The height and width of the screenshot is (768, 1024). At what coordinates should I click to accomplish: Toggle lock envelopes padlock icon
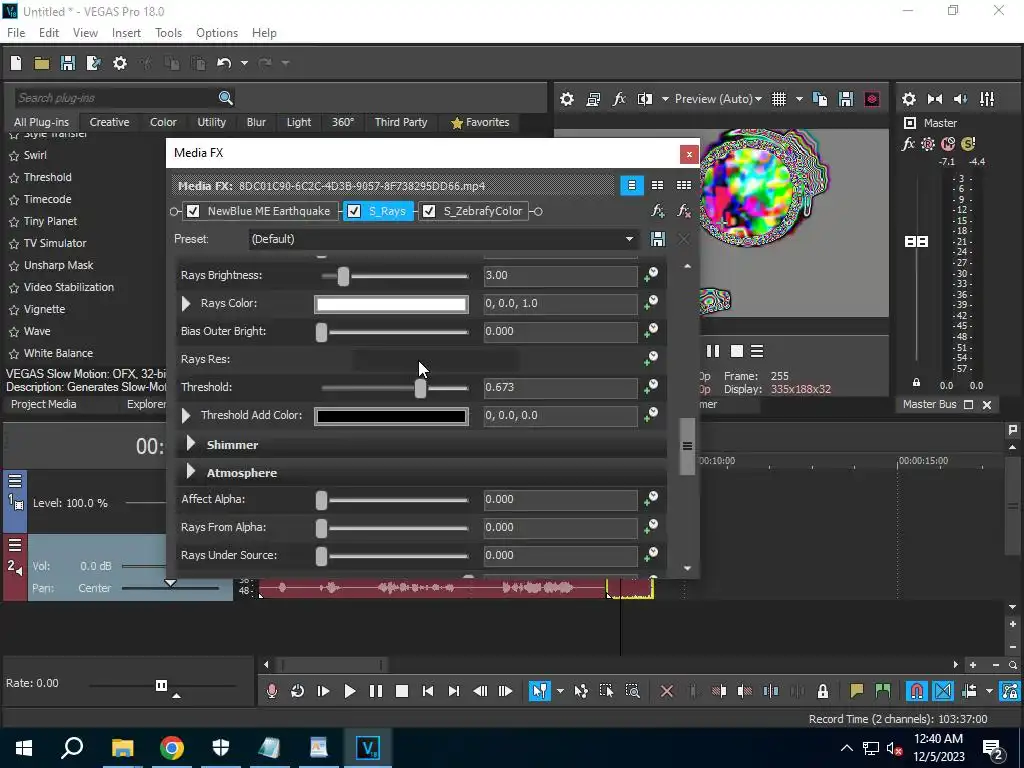point(823,691)
